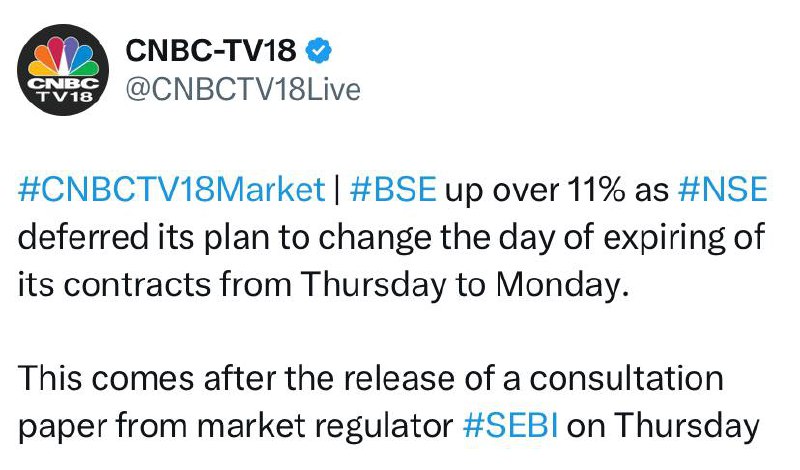The width and height of the screenshot is (800, 470).
Task: Click the 'its contracts' text in the tweet
Action: pos(114,284)
